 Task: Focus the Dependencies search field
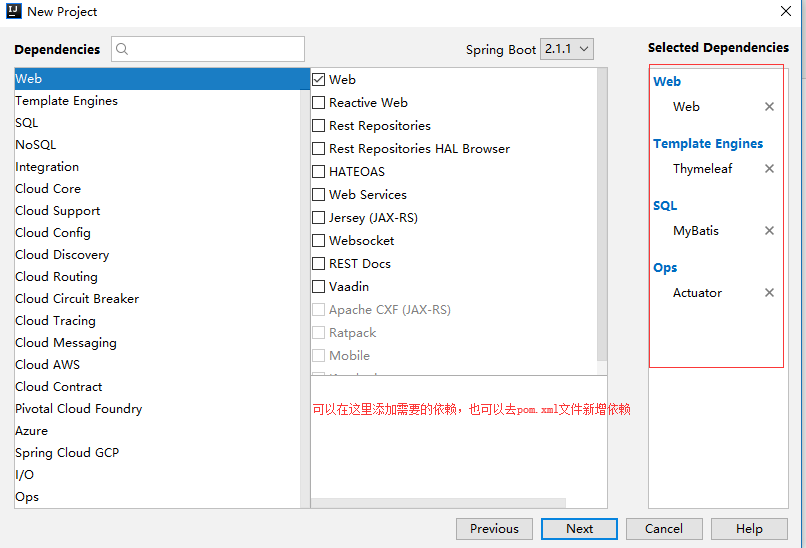pyautogui.click(x=208, y=49)
